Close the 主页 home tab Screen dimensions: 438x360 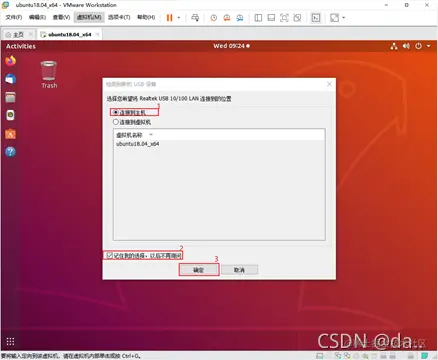[x=31, y=34]
